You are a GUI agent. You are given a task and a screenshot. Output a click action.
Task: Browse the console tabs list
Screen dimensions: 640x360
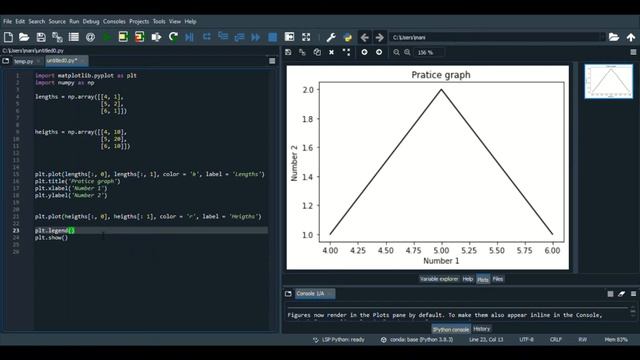tap(288, 293)
